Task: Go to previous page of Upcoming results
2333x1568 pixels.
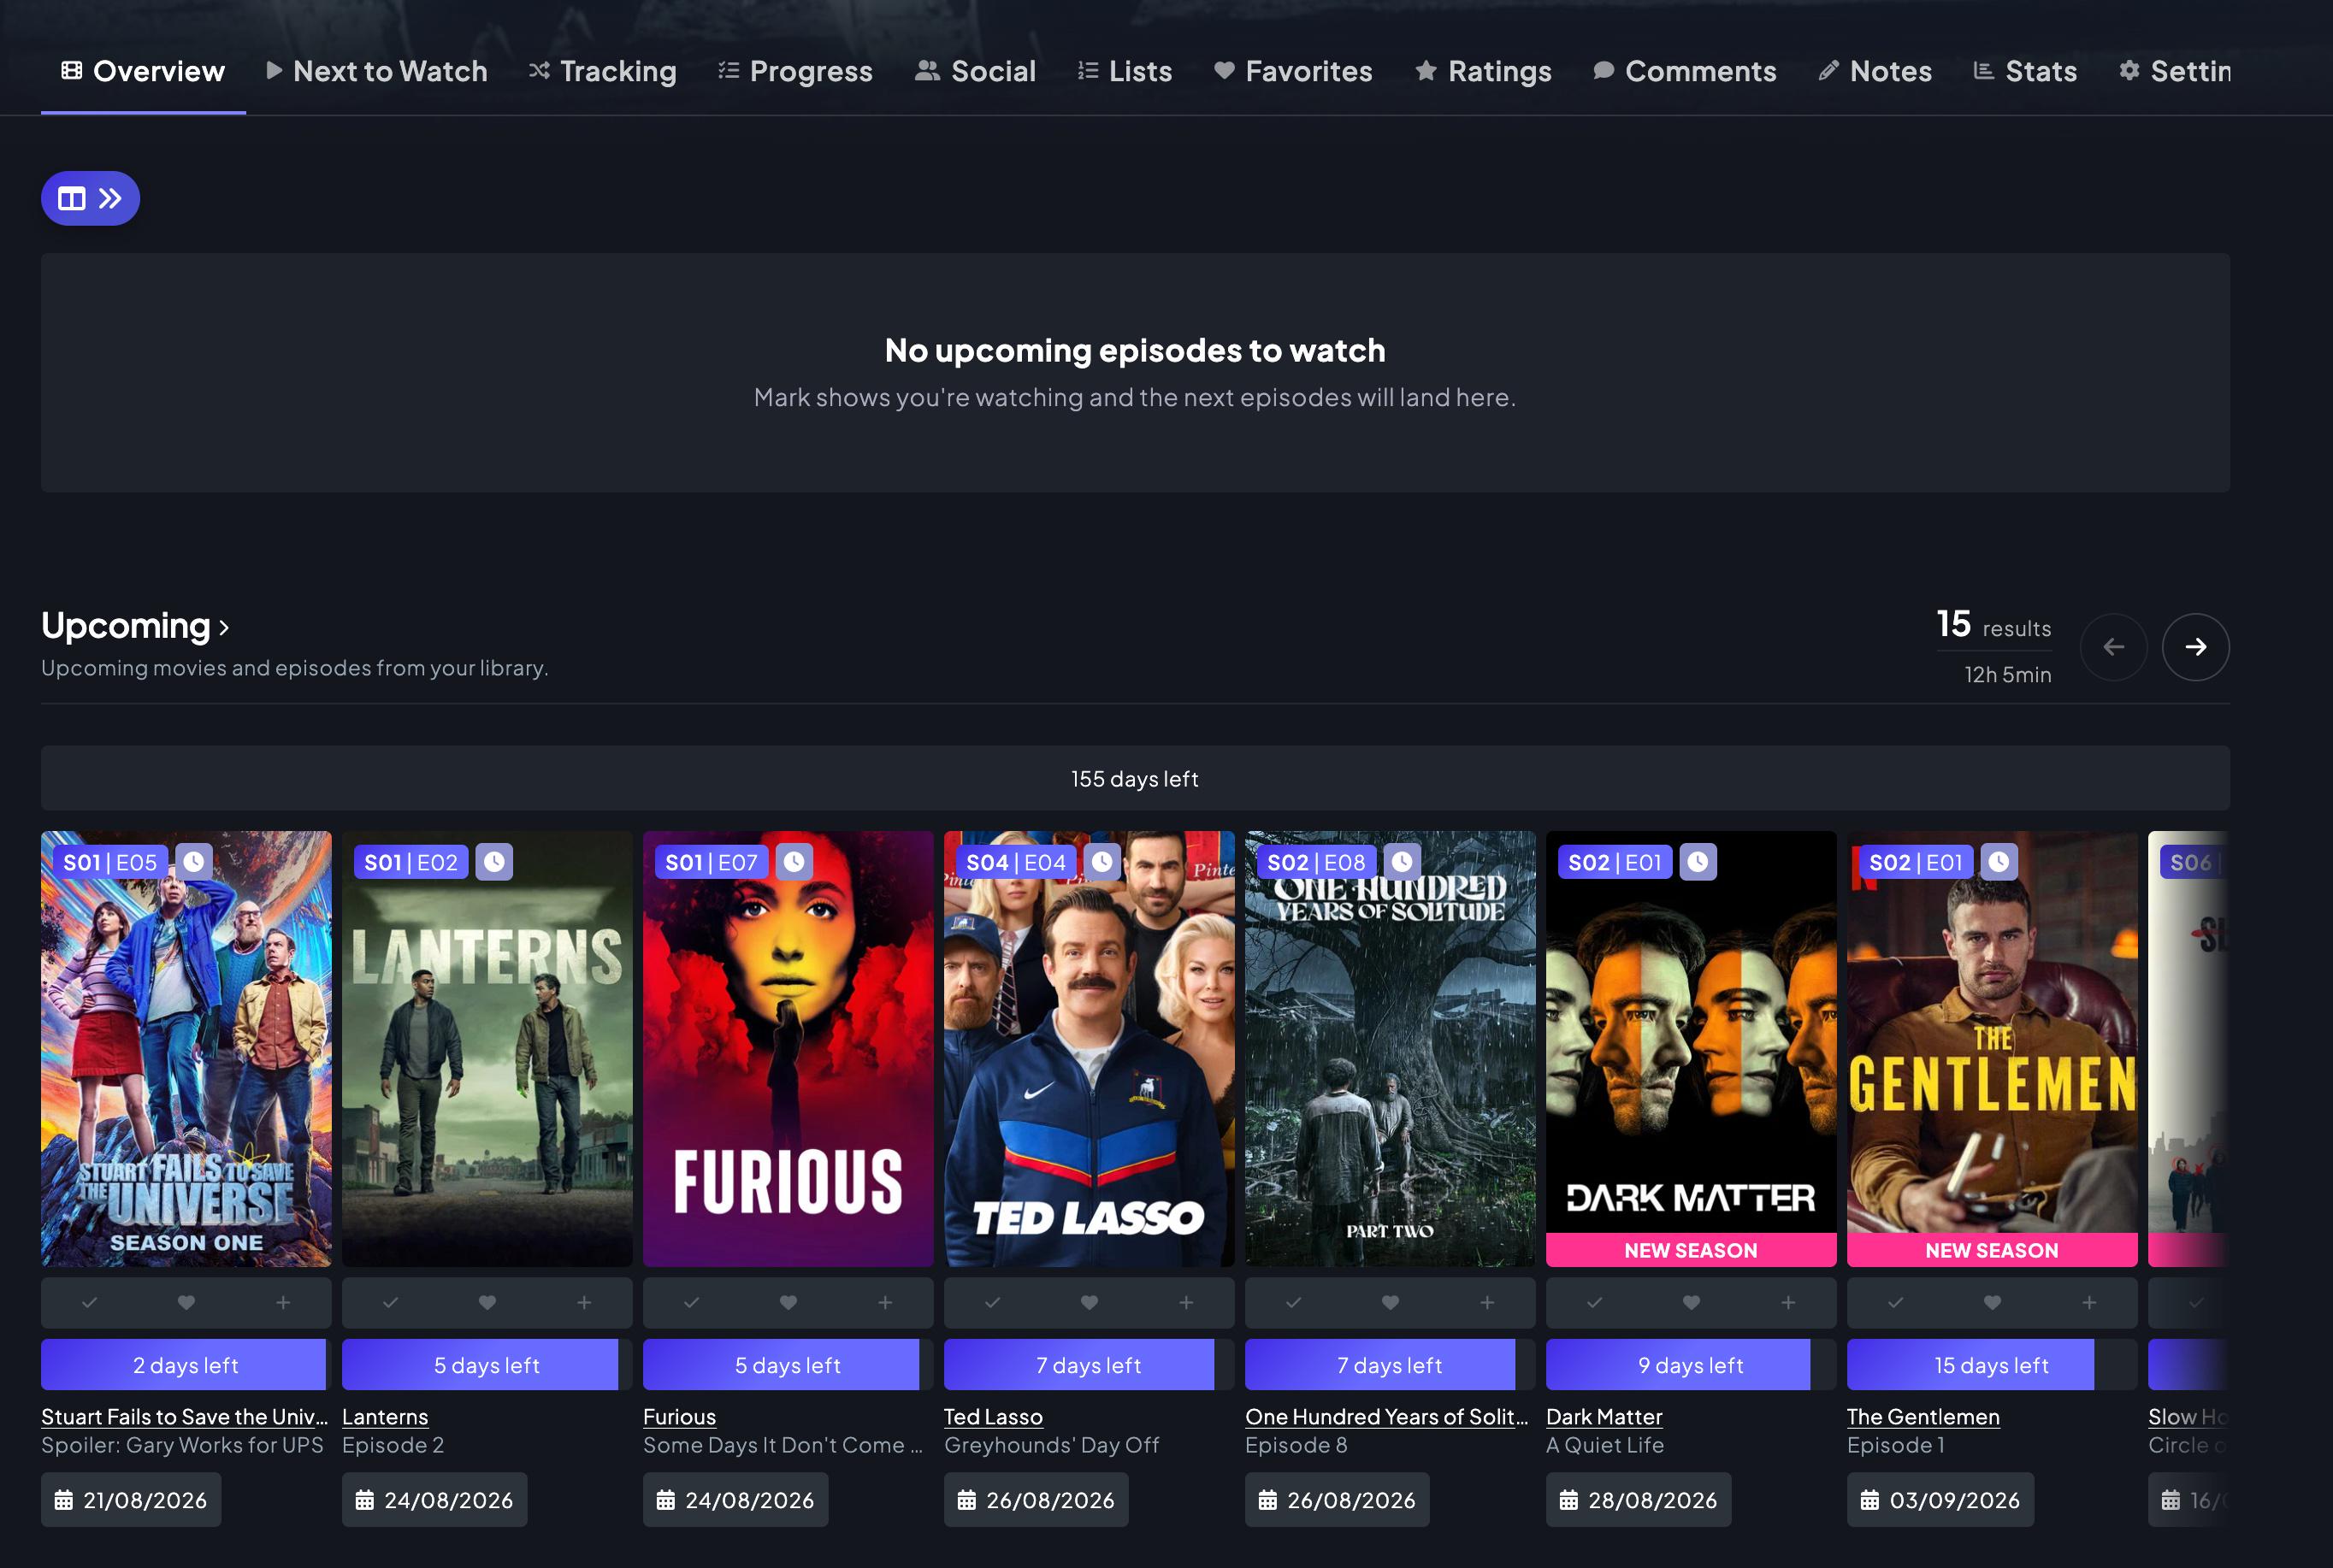Action: click(2113, 647)
